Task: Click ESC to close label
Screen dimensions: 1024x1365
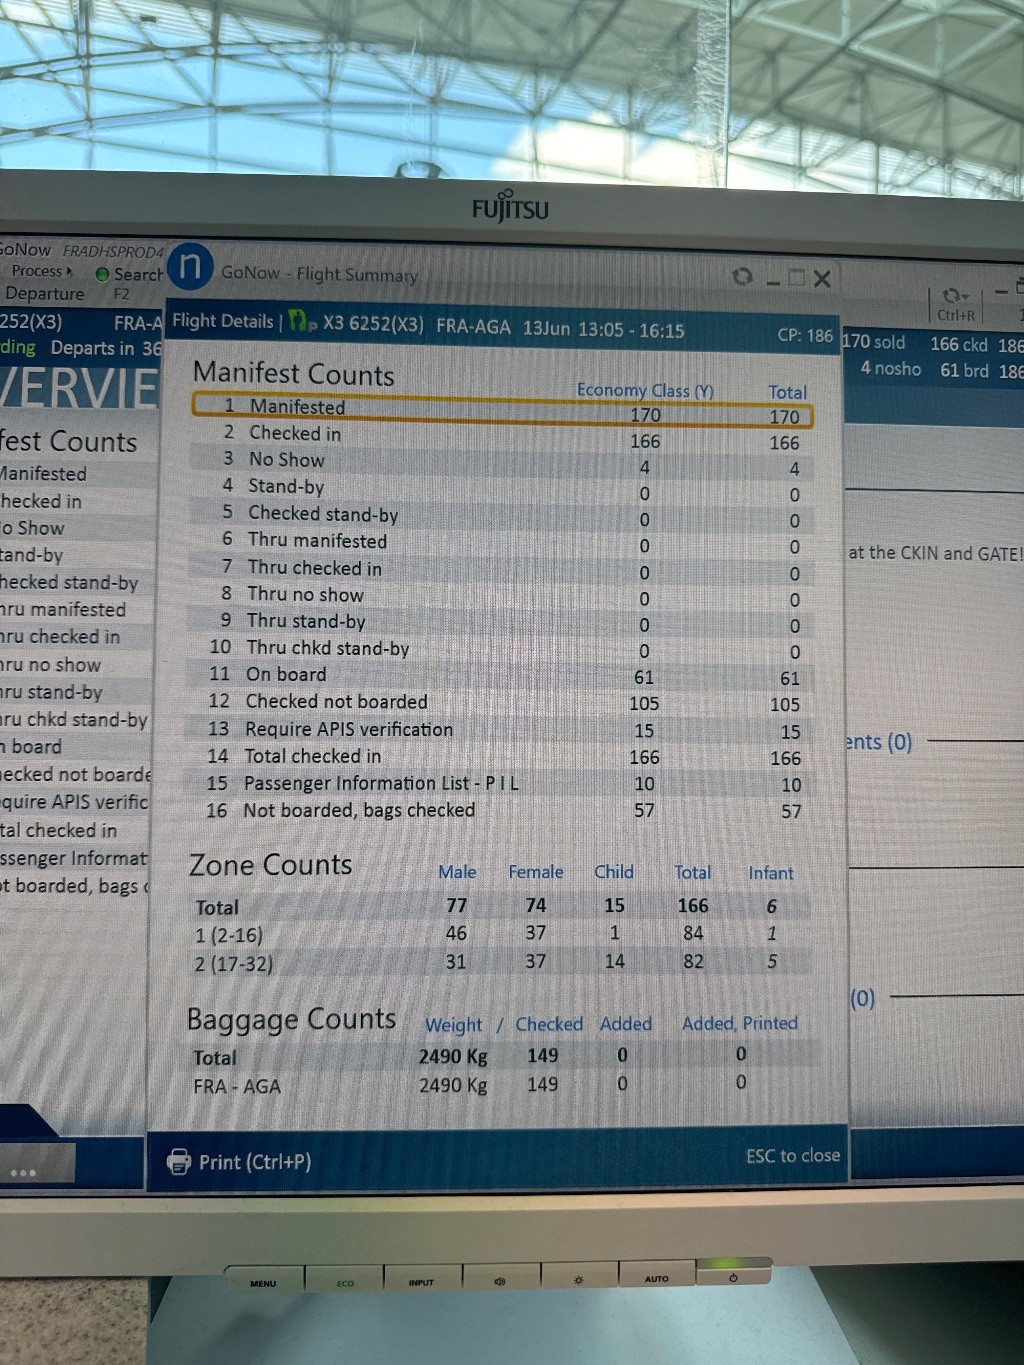Action: (x=792, y=1156)
